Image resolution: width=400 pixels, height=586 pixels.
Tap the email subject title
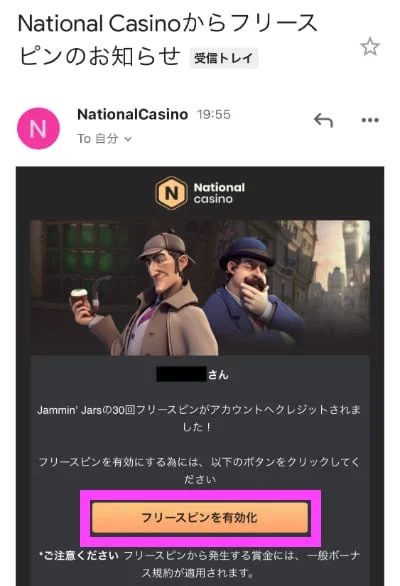pyautogui.click(x=167, y=40)
